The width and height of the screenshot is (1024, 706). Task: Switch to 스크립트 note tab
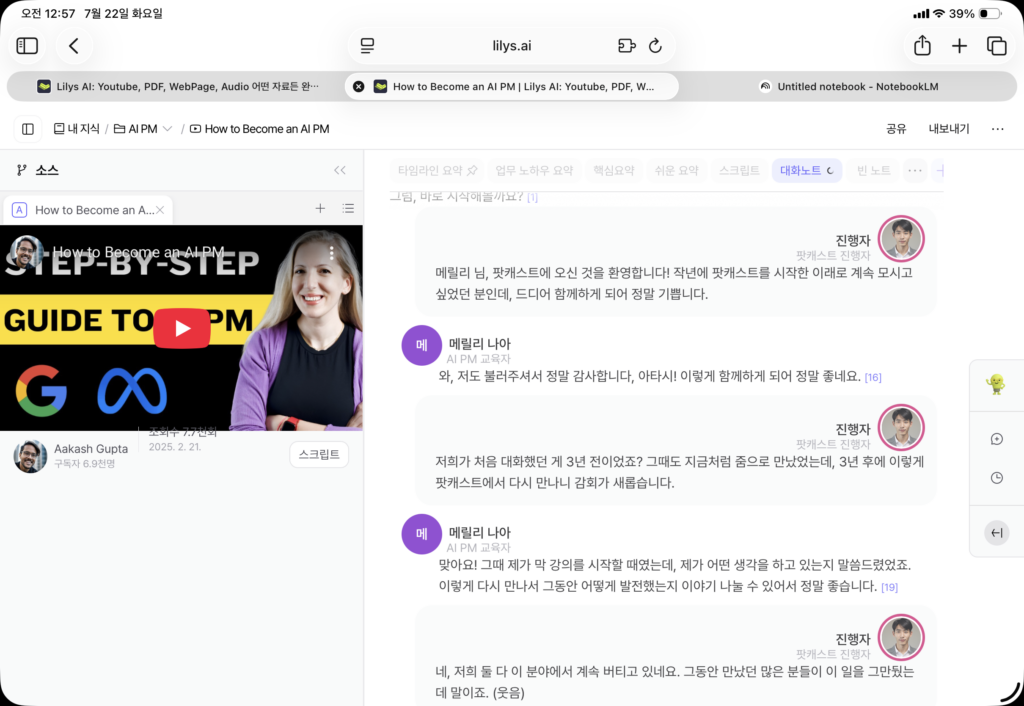[x=739, y=170]
